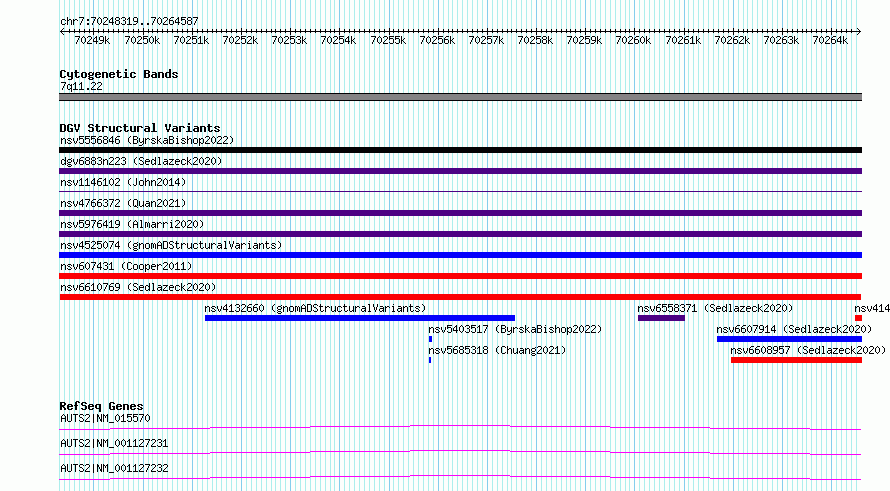The width and height of the screenshot is (890, 491).
Task: Click the 70258k ruler position
Action: click(535, 40)
